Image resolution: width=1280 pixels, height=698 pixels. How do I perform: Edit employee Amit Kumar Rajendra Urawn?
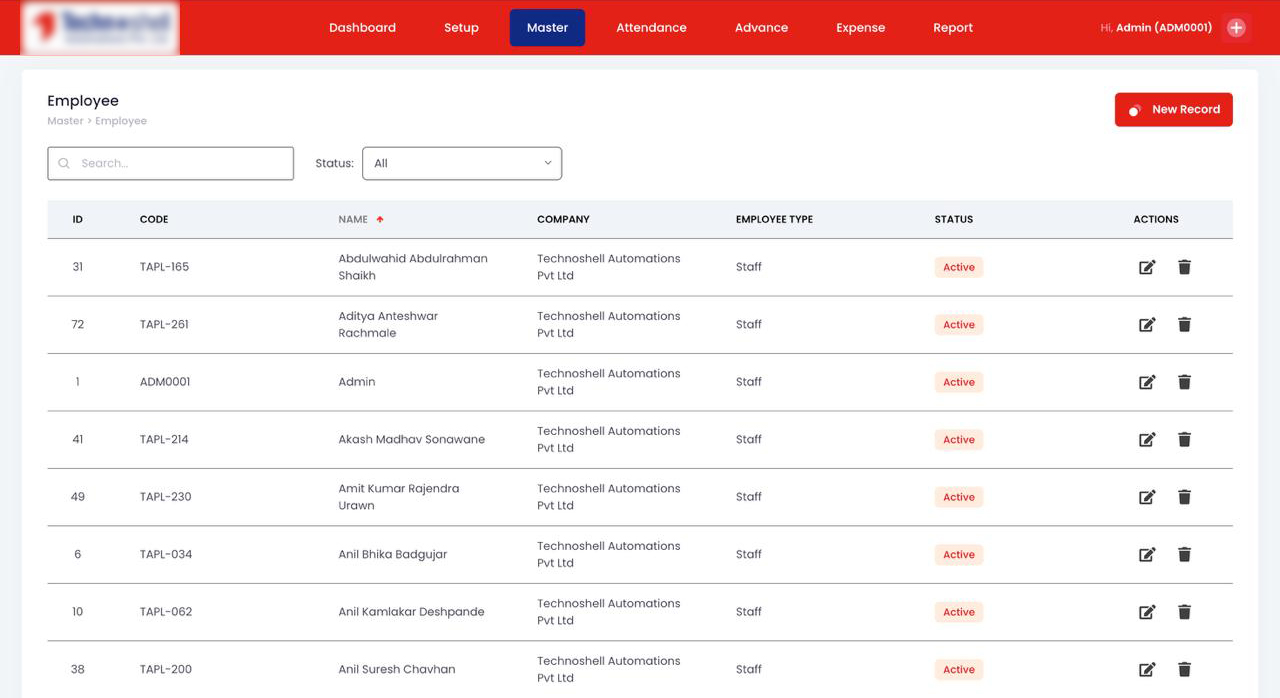[x=1147, y=497]
